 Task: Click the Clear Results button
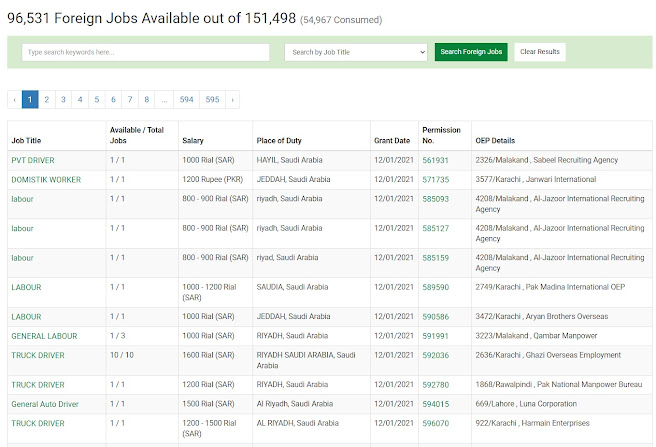coord(540,52)
